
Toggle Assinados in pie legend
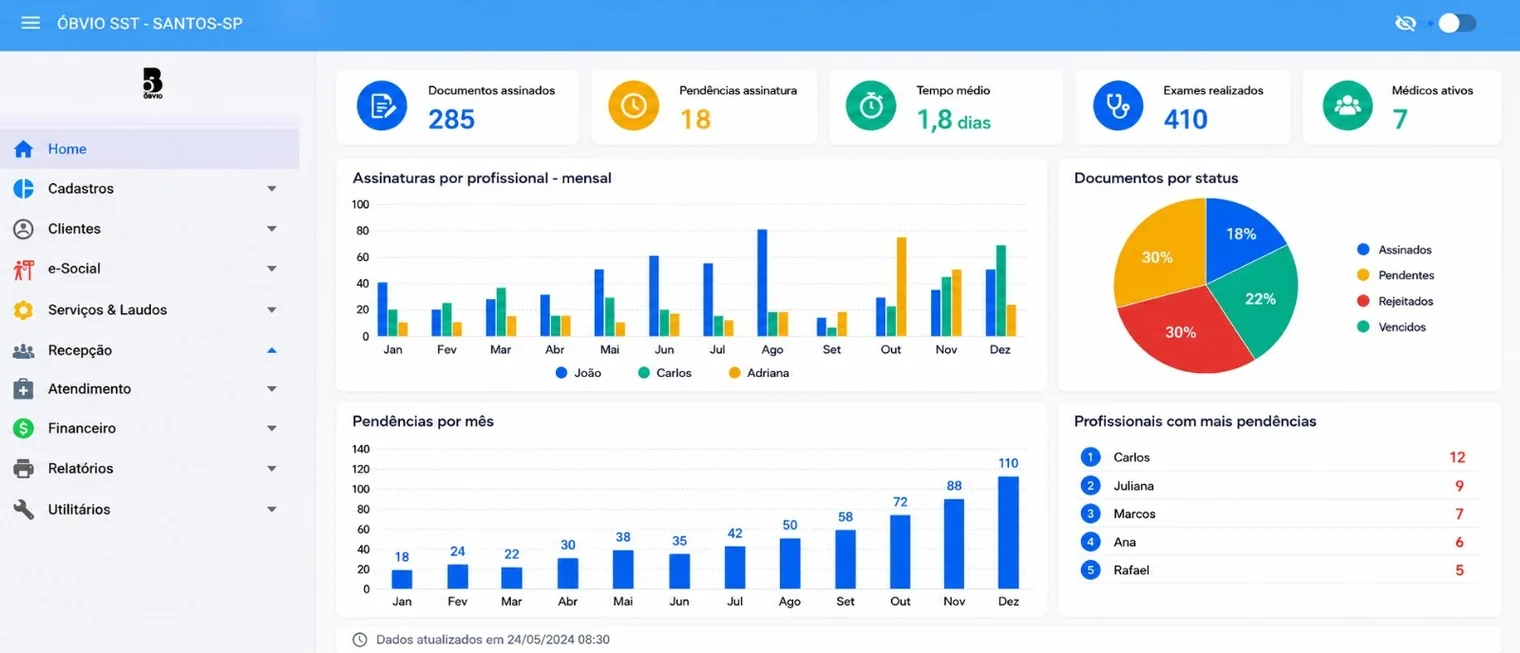tap(1395, 250)
